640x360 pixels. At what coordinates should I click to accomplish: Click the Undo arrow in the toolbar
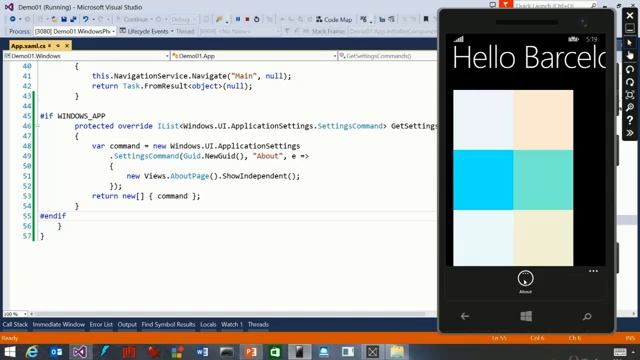(85, 19)
